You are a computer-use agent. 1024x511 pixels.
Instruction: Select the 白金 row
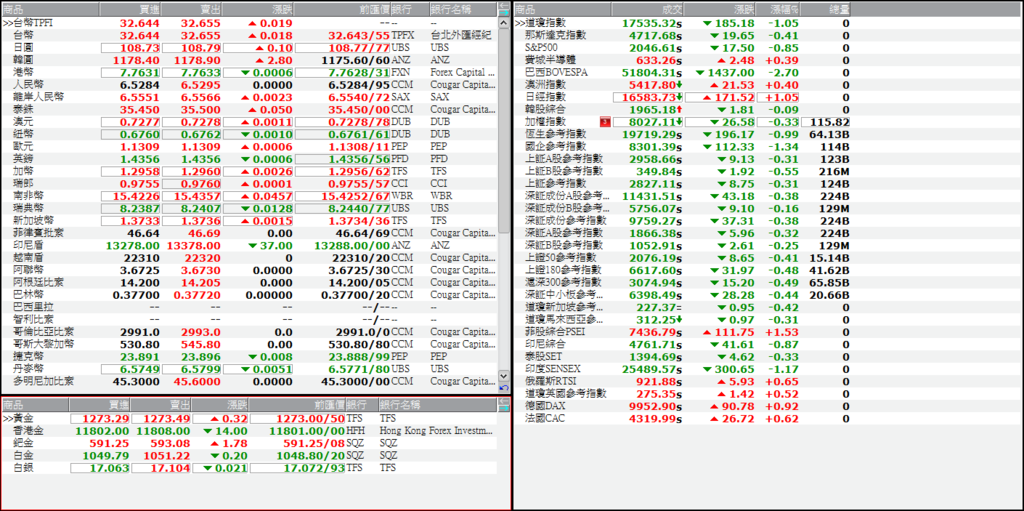pyautogui.click(x=249, y=455)
